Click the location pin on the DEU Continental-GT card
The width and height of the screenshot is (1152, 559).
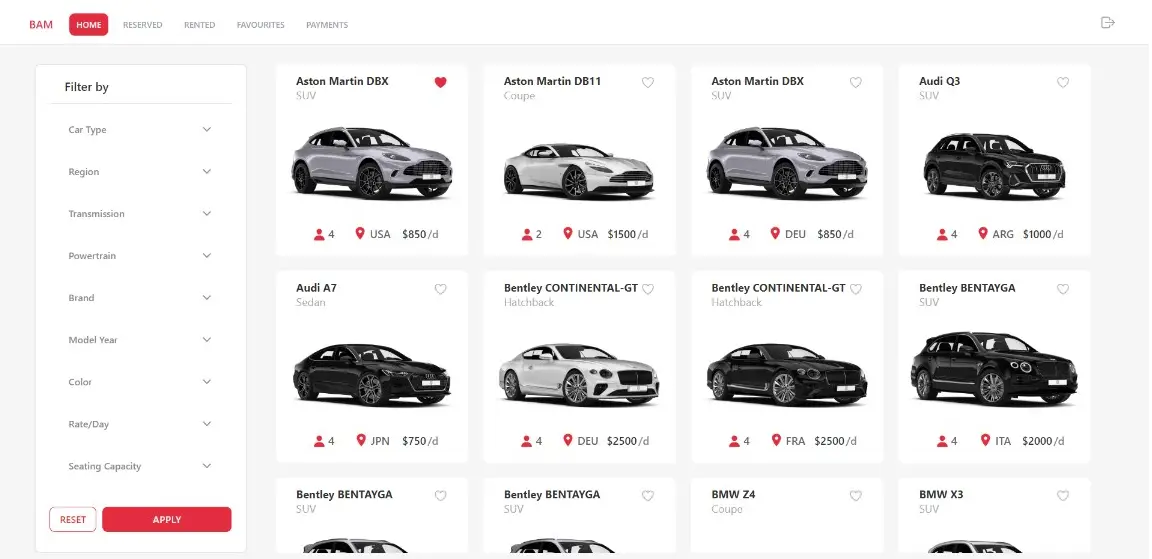coord(568,440)
